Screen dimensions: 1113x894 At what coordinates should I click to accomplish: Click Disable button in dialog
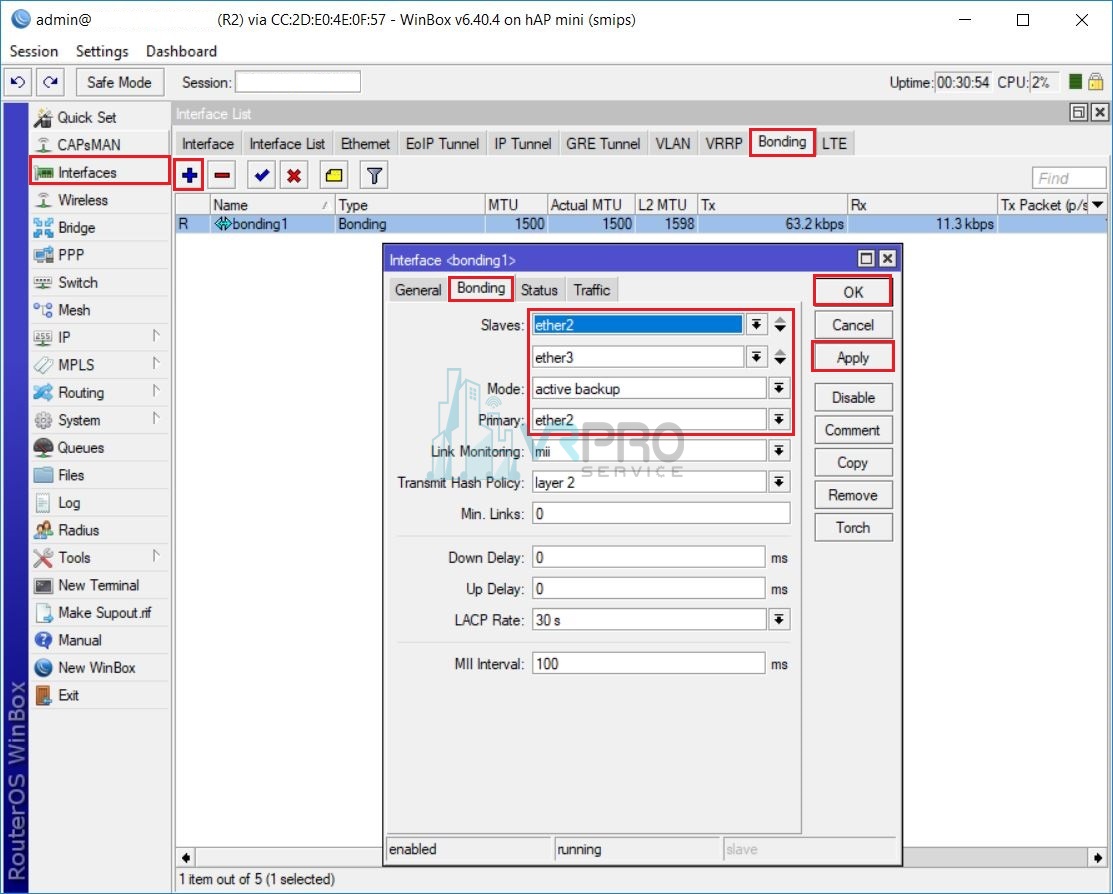click(852, 398)
